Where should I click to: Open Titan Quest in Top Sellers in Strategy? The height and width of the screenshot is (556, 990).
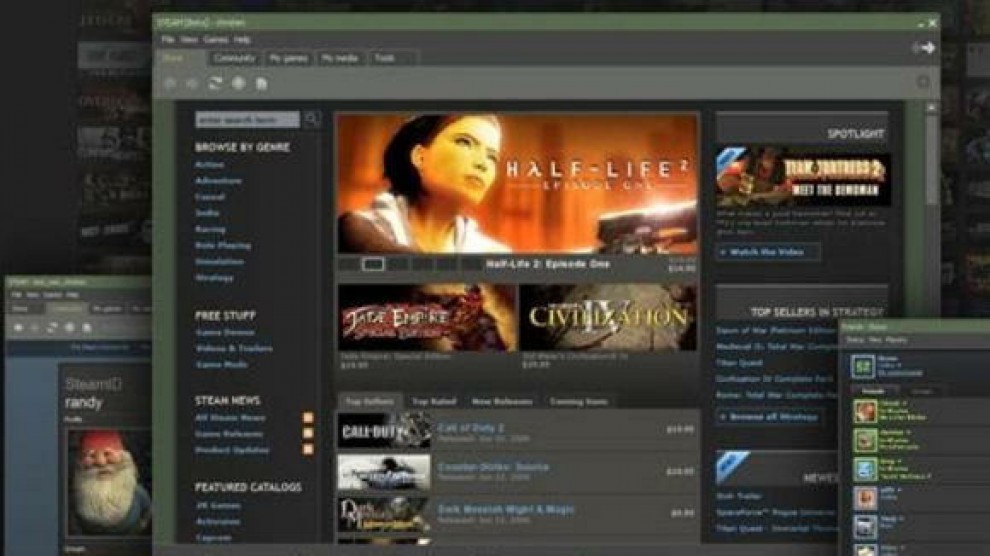739,363
